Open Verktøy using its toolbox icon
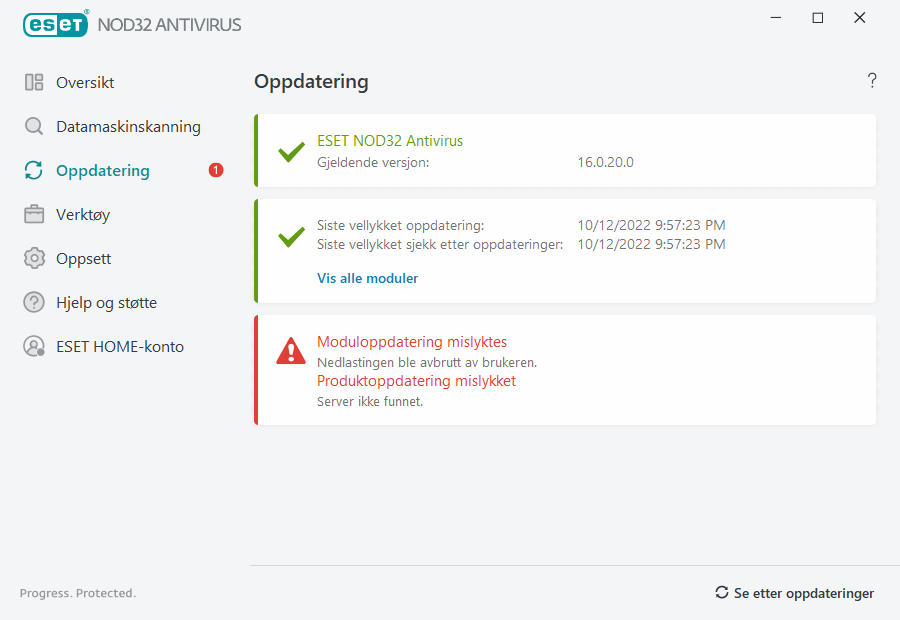 (33, 214)
